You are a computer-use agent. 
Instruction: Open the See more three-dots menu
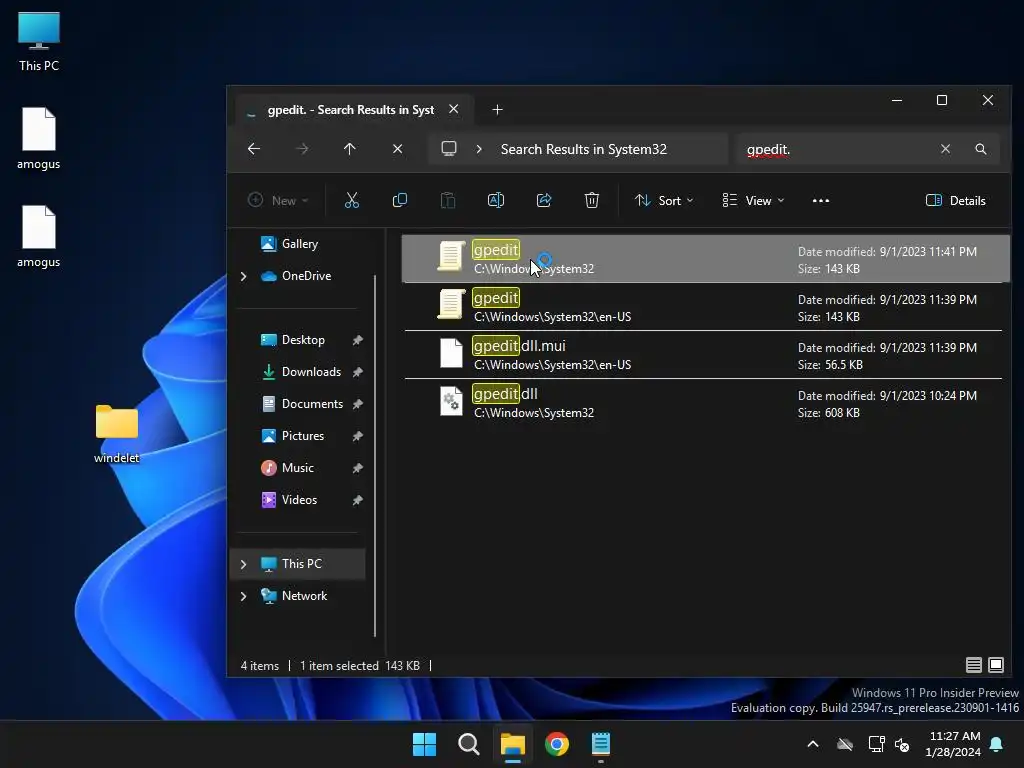point(821,200)
